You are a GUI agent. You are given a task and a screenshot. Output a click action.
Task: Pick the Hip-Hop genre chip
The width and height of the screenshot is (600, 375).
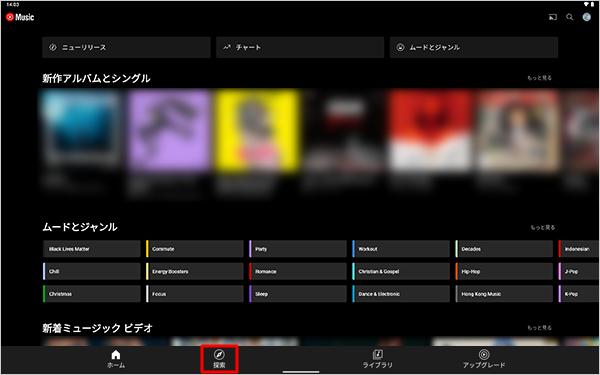click(x=504, y=272)
